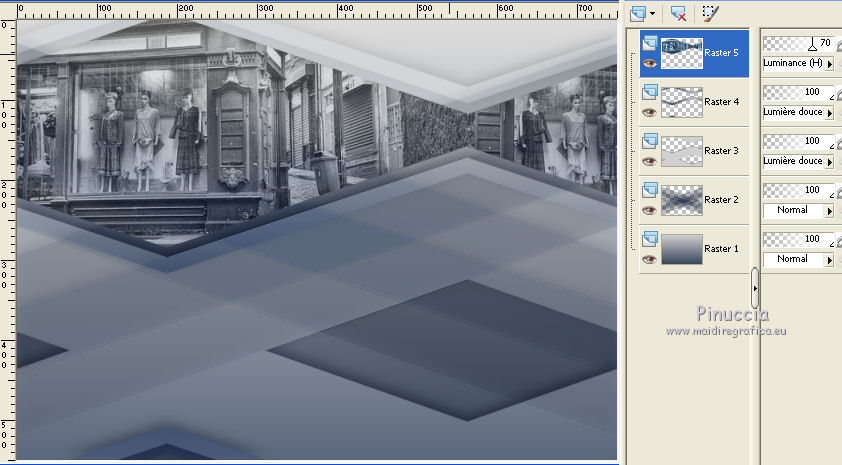Select the Raster 2 layer thumbnail

681,200
